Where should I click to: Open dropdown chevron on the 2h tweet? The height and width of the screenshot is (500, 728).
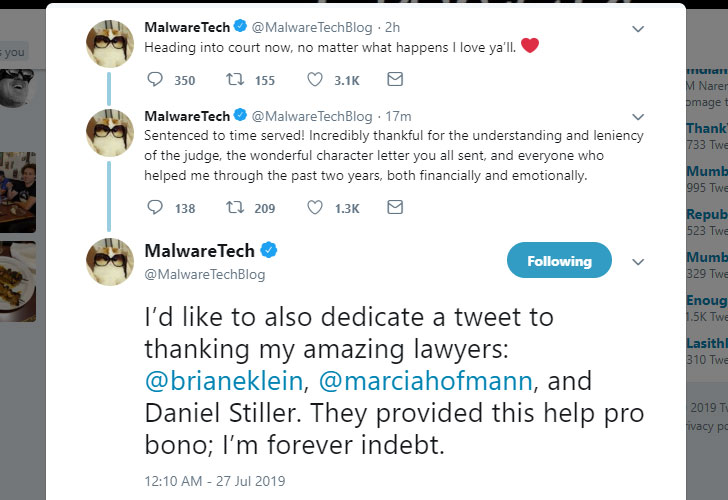click(638, 29)
